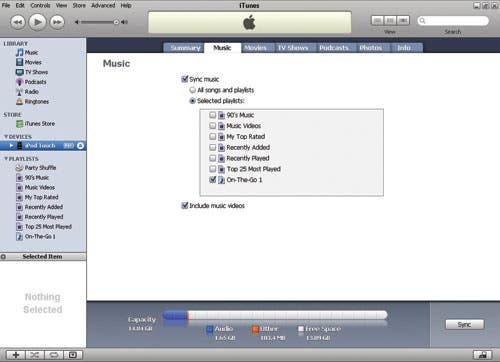500x362 pixels.
Task: Open the File menu
Action: click(x=6, y=5)
